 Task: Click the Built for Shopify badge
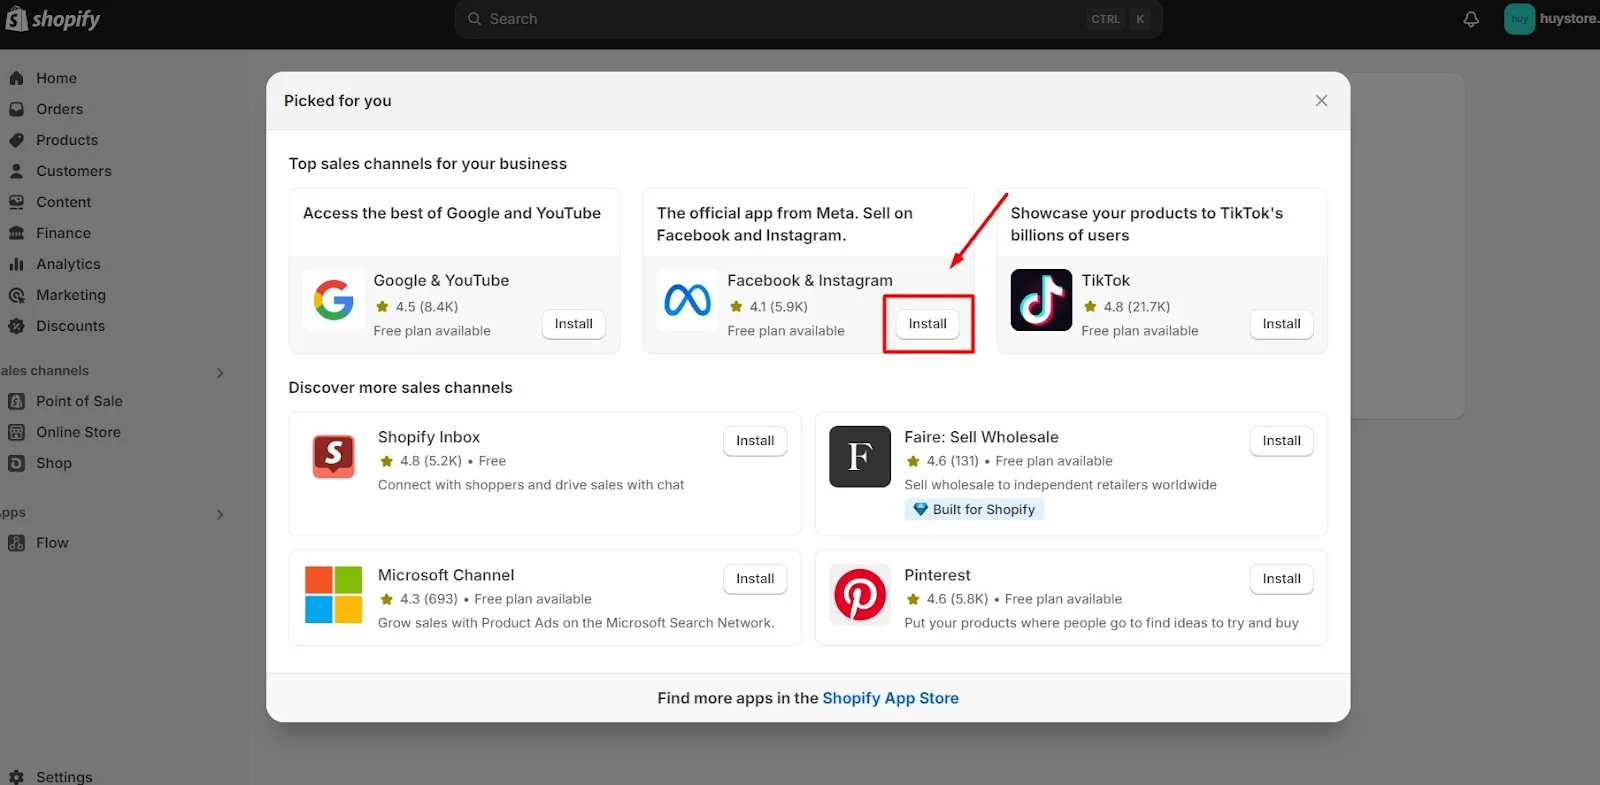(974, 510)
